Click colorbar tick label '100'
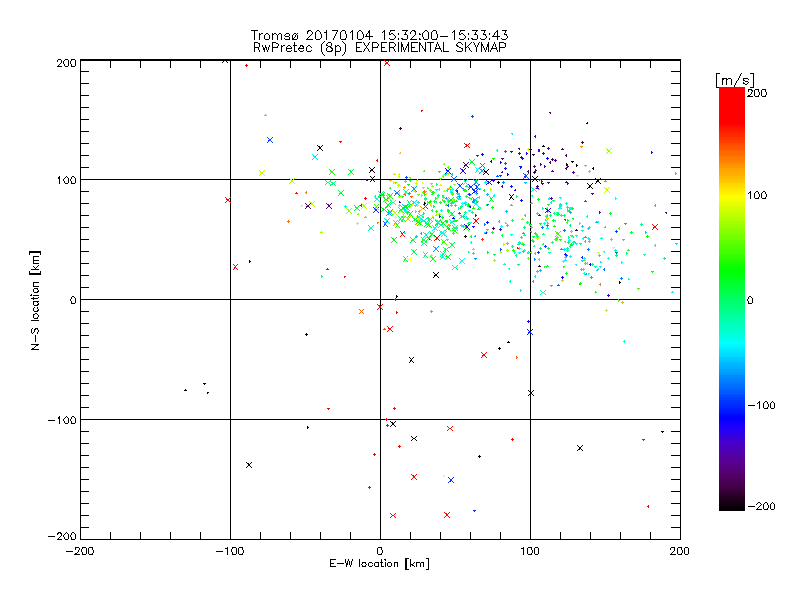Viewport: 800px width, 600px height. [x=757, y=195]
